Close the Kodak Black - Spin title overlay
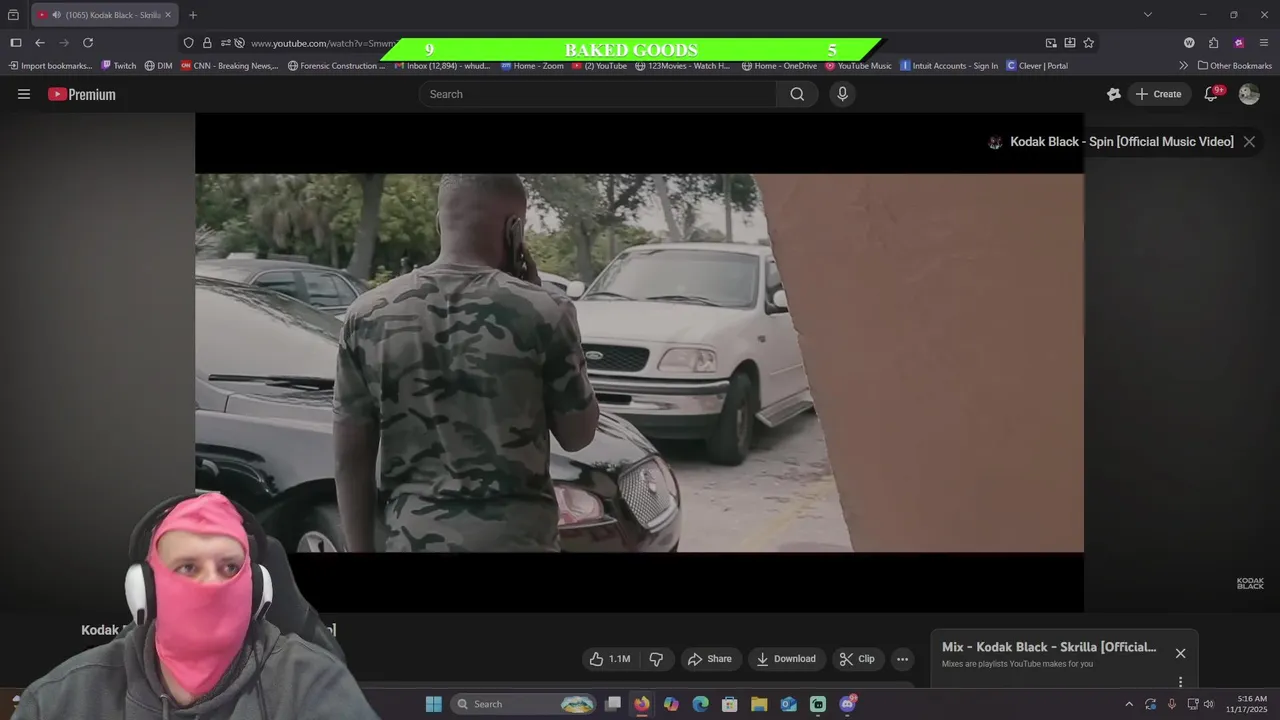Image resolution: width=1280 pixels, height=720 pixels. click(x=1249, y=142)
